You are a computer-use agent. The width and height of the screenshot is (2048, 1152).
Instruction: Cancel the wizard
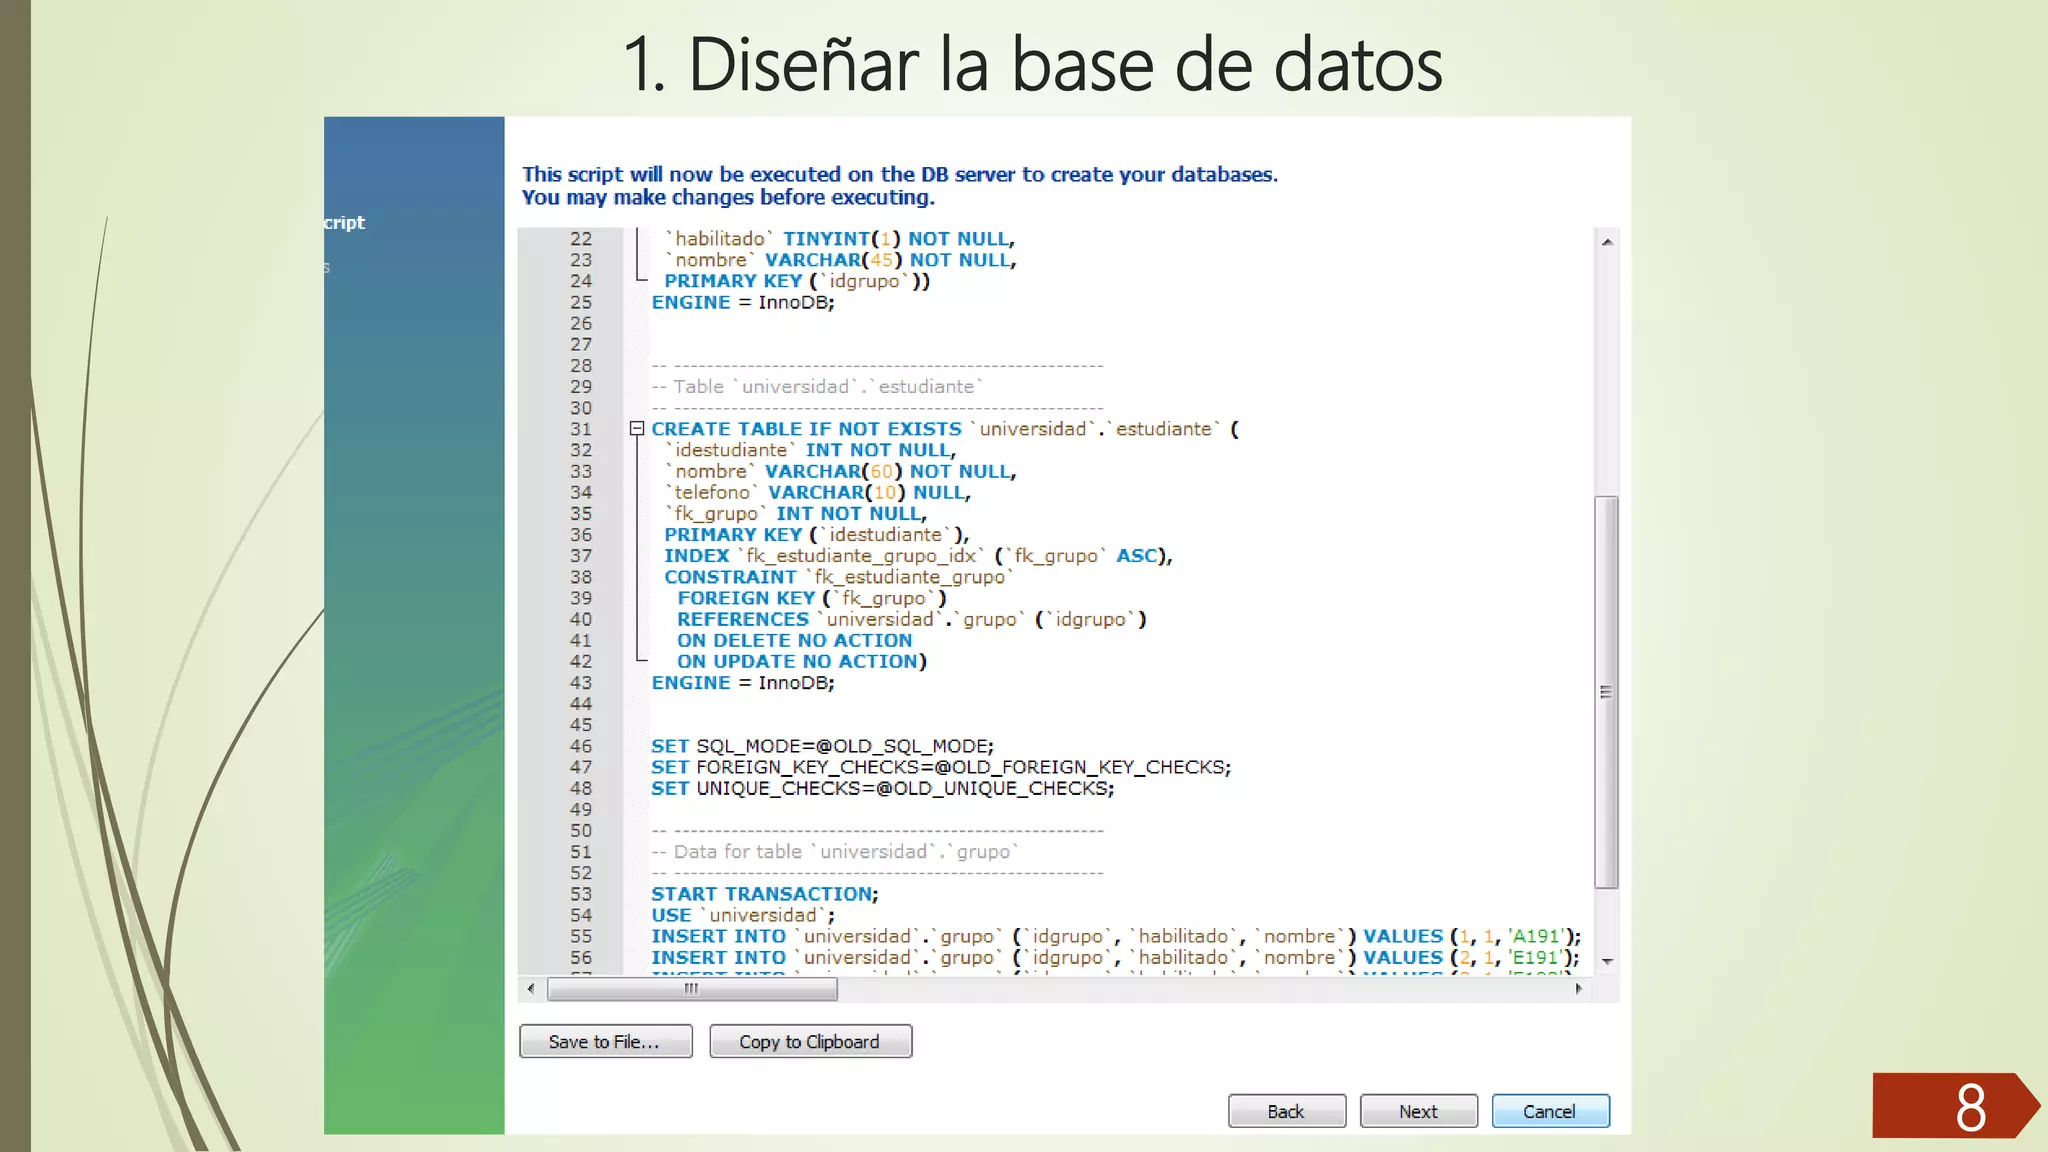pos(1549,1111)
